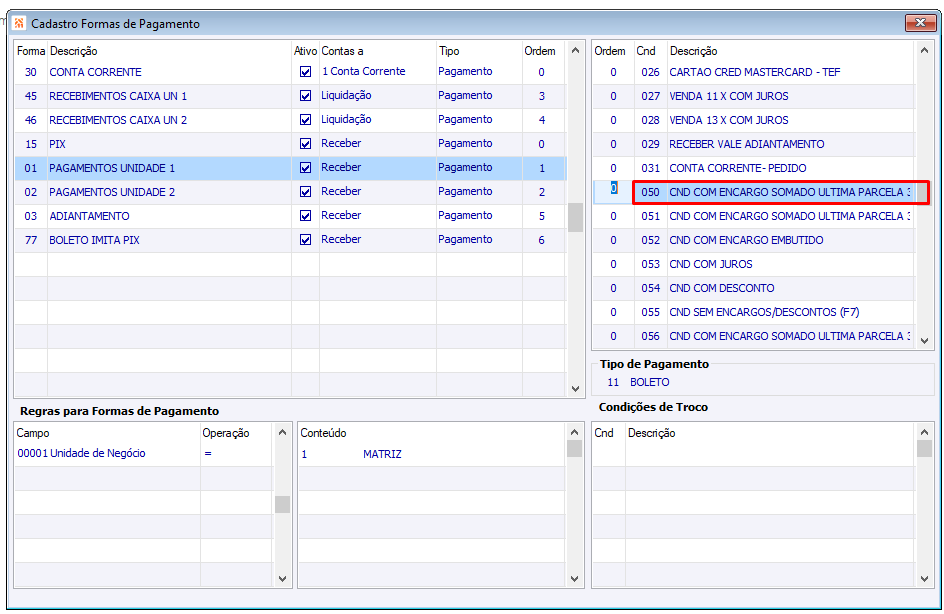Click 1 Conta Corrente in Contas a column

point(364,71)
